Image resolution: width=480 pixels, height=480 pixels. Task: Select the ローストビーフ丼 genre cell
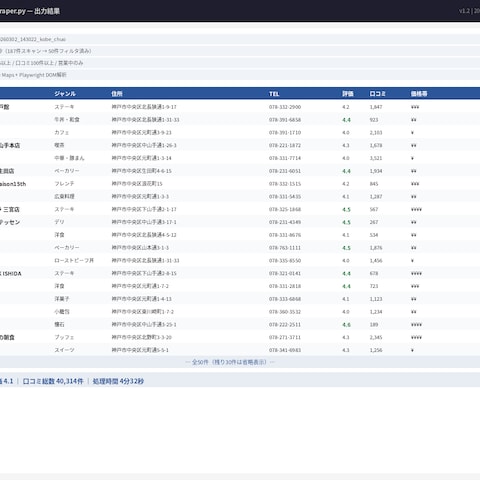point(74,260)
